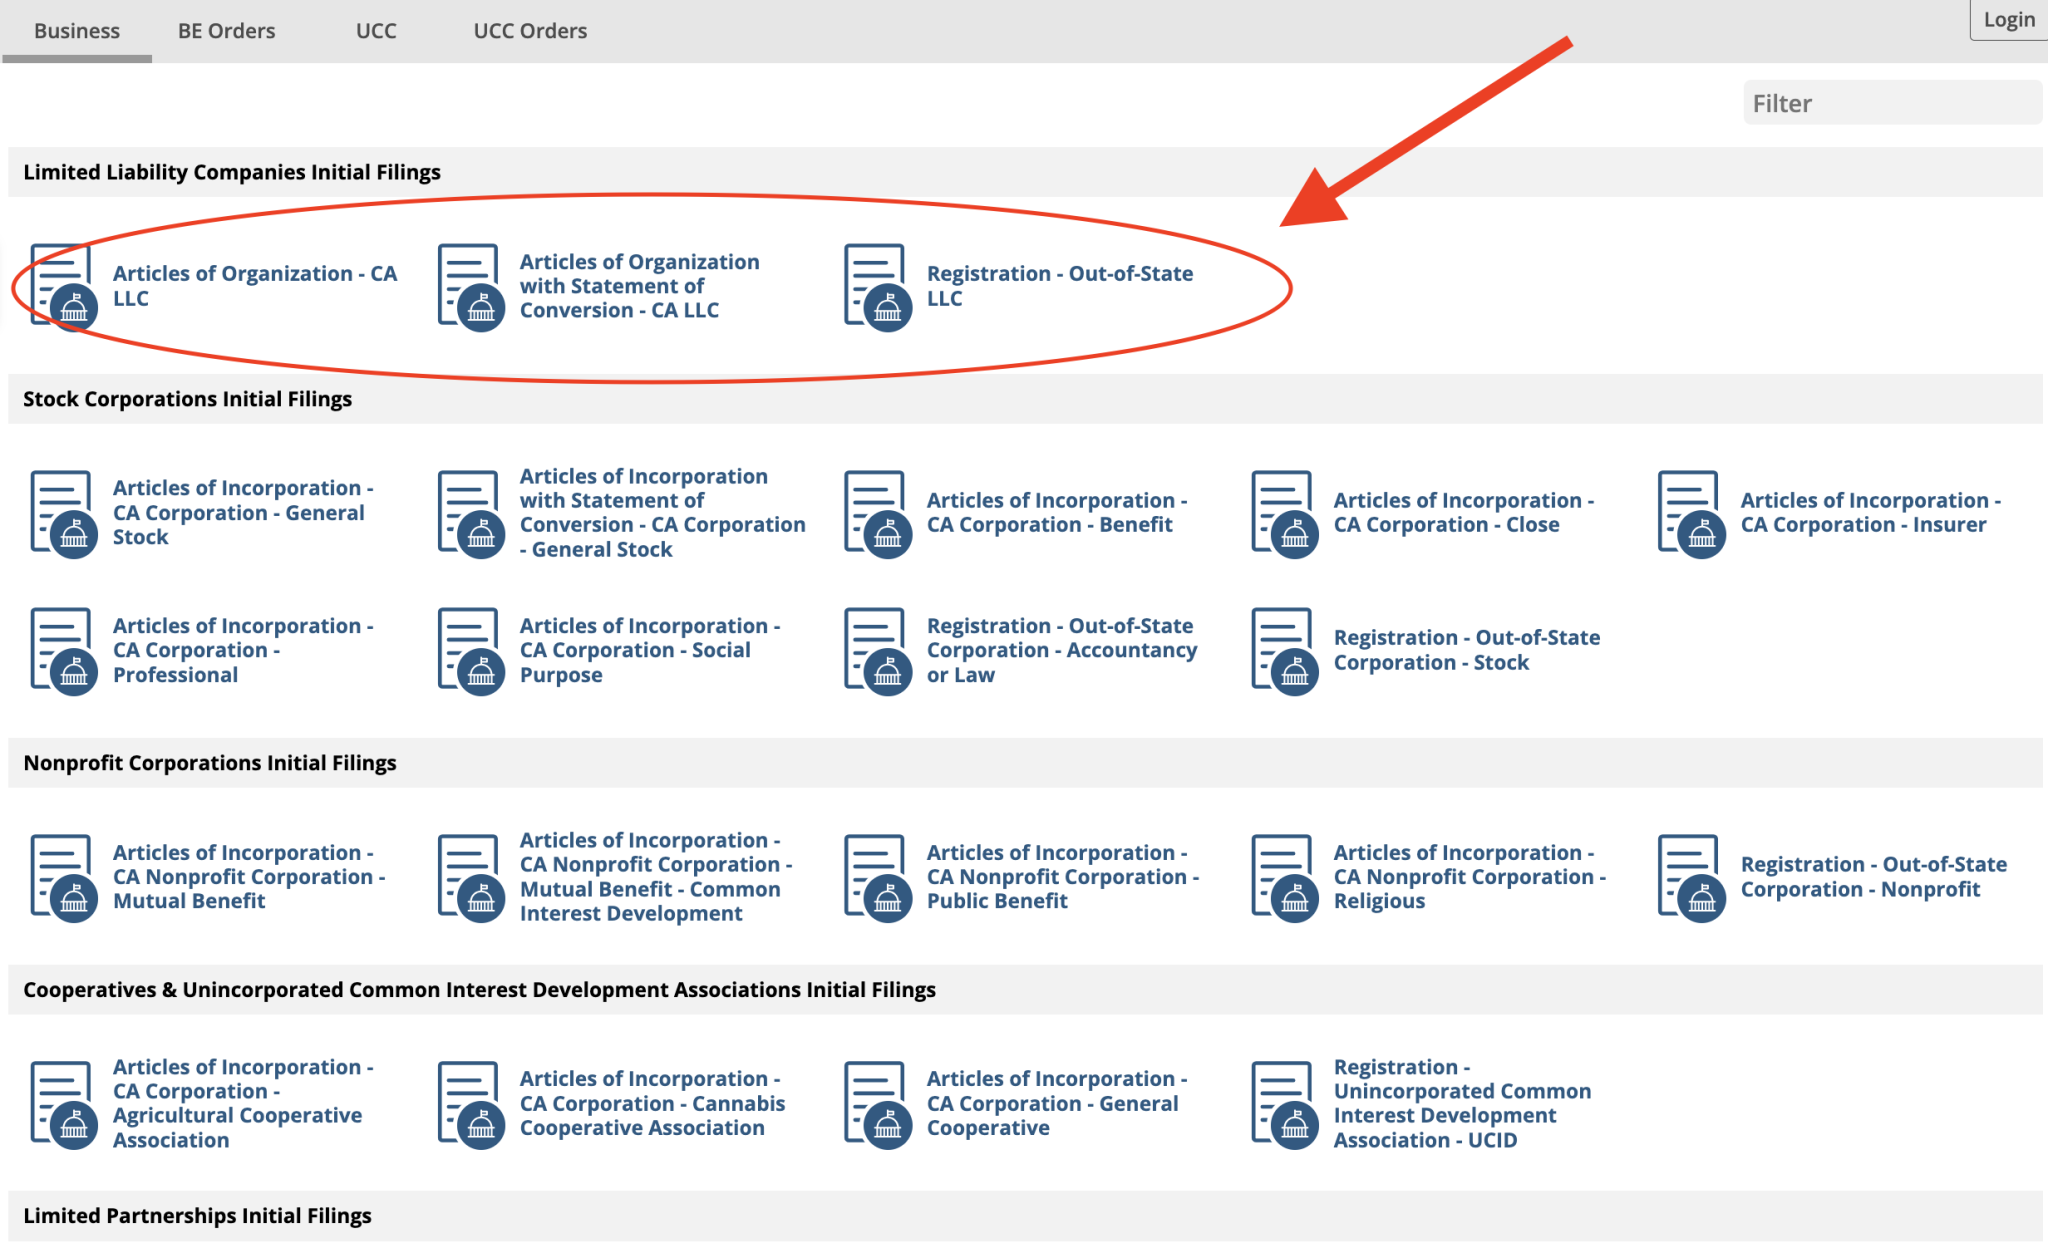Click the UCID Registration document icon
The image size is (2048, 1248).
tap(1285, 1104)
